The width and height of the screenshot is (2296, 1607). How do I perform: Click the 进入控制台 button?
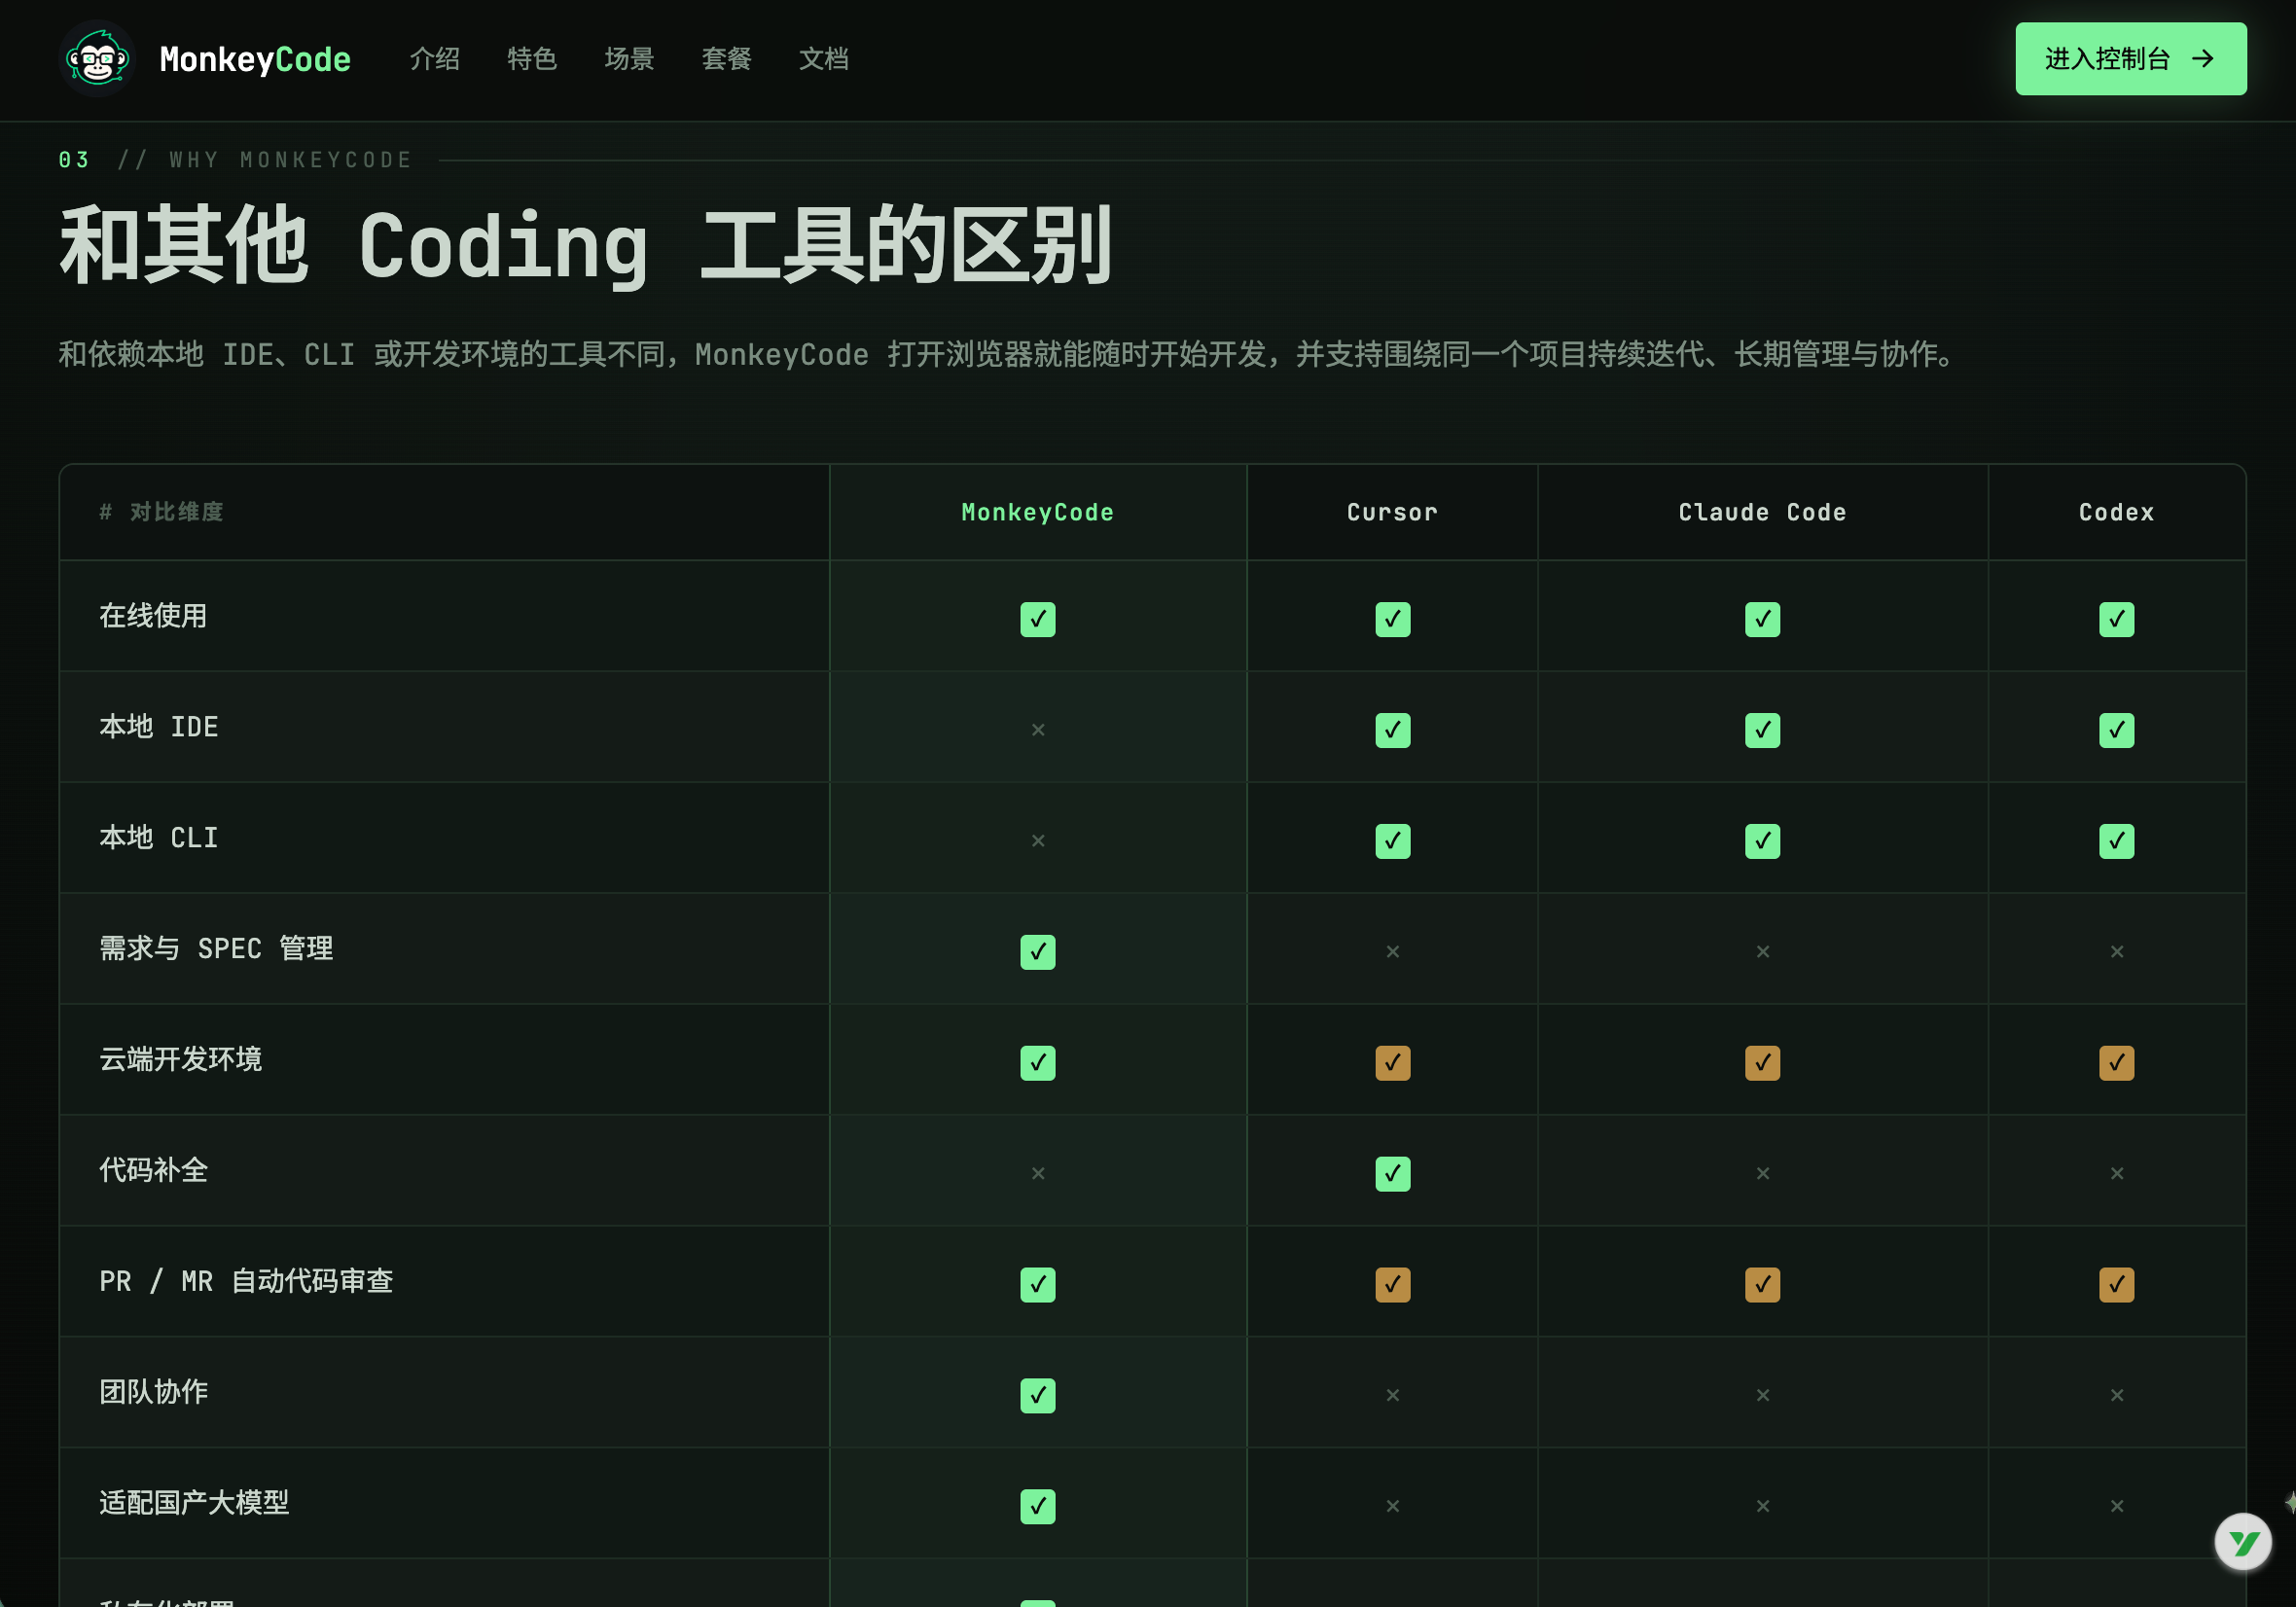tap(2130, 59)
